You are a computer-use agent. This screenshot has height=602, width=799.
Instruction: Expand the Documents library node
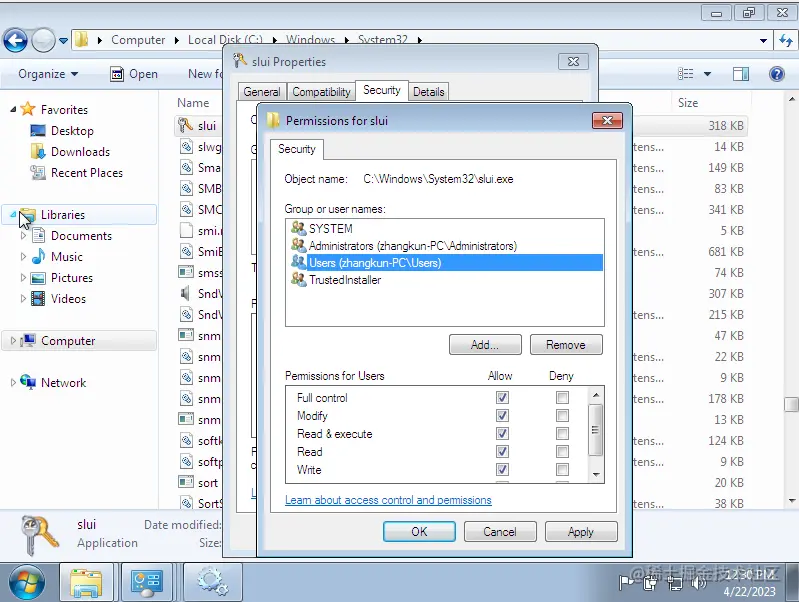pyautogui.click(x=23, y=235)
